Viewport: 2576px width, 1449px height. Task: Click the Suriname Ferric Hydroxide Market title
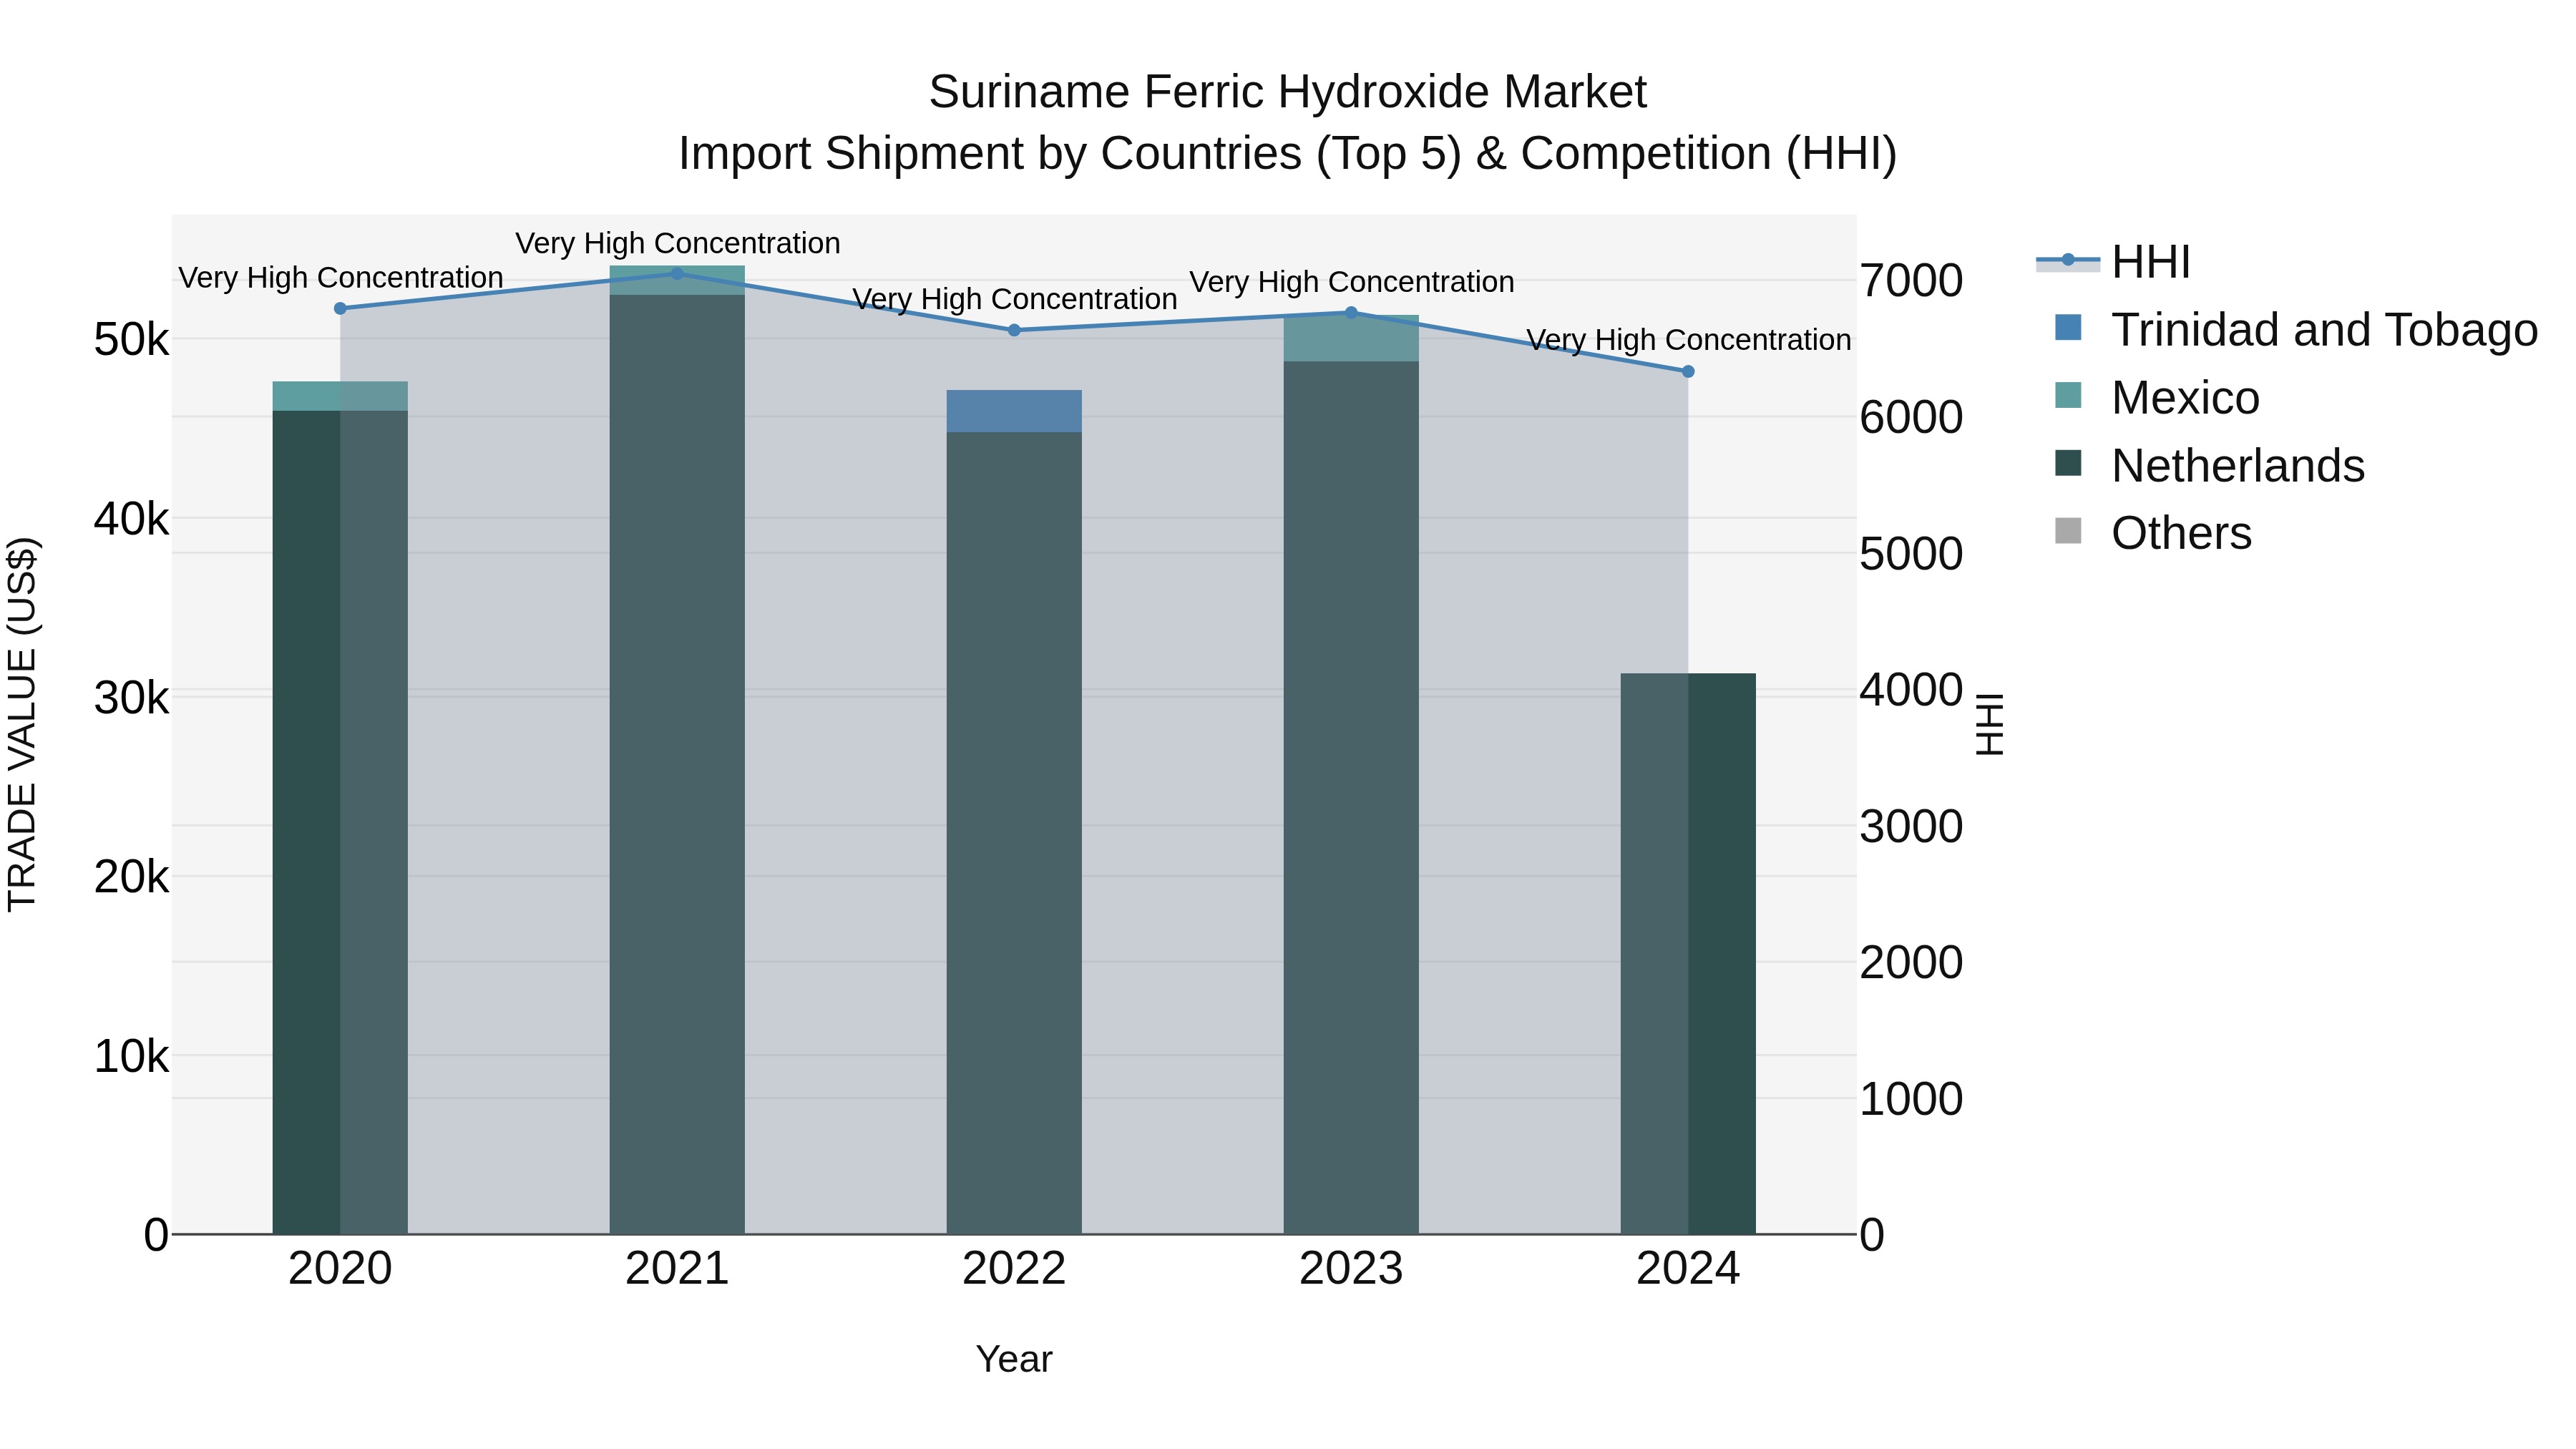(1287, 92)
